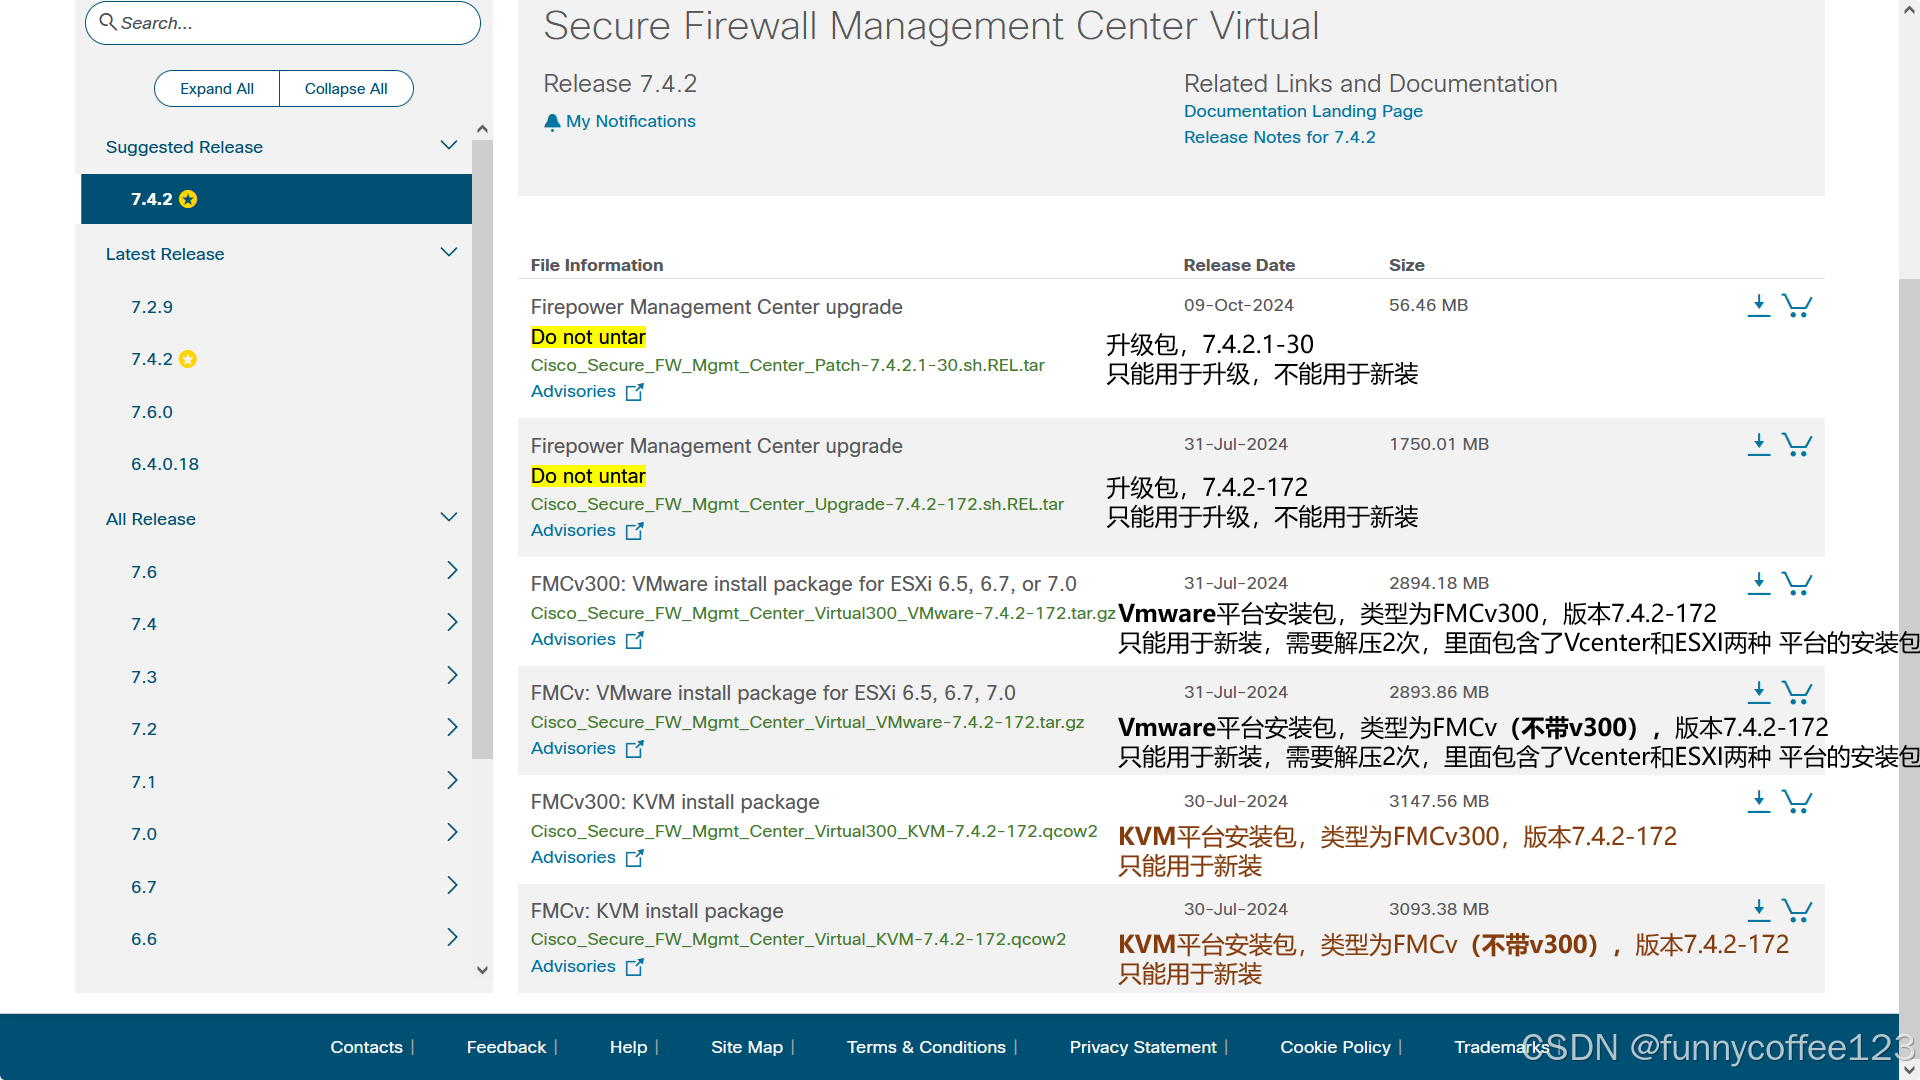Image resolution: width=1920 pixels, height=1080 pixels.
Task: Click the Expand All button
Action: [217, 89]
